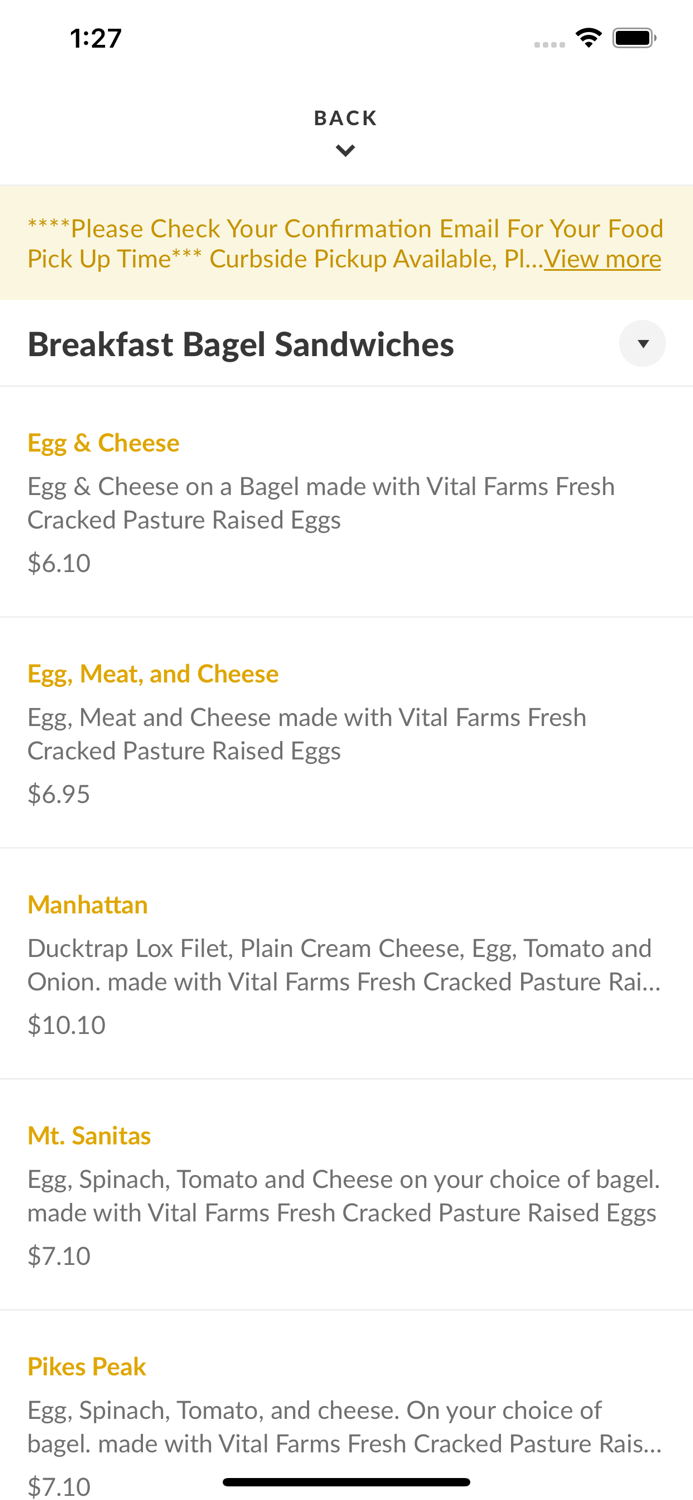693x1500 pixels.
Task: Tap the home indicator bar
Action: click(x=346, y=1481)
